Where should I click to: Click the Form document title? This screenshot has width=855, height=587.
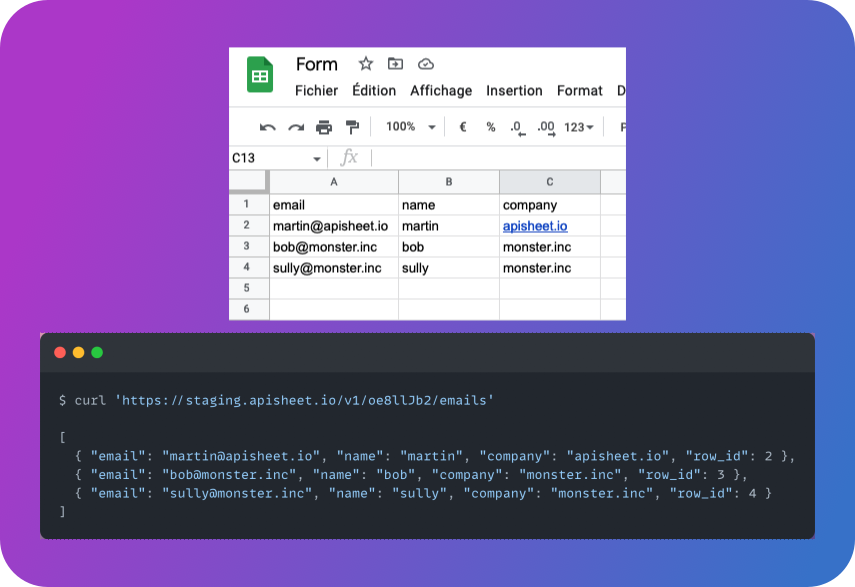click(317, 64)
